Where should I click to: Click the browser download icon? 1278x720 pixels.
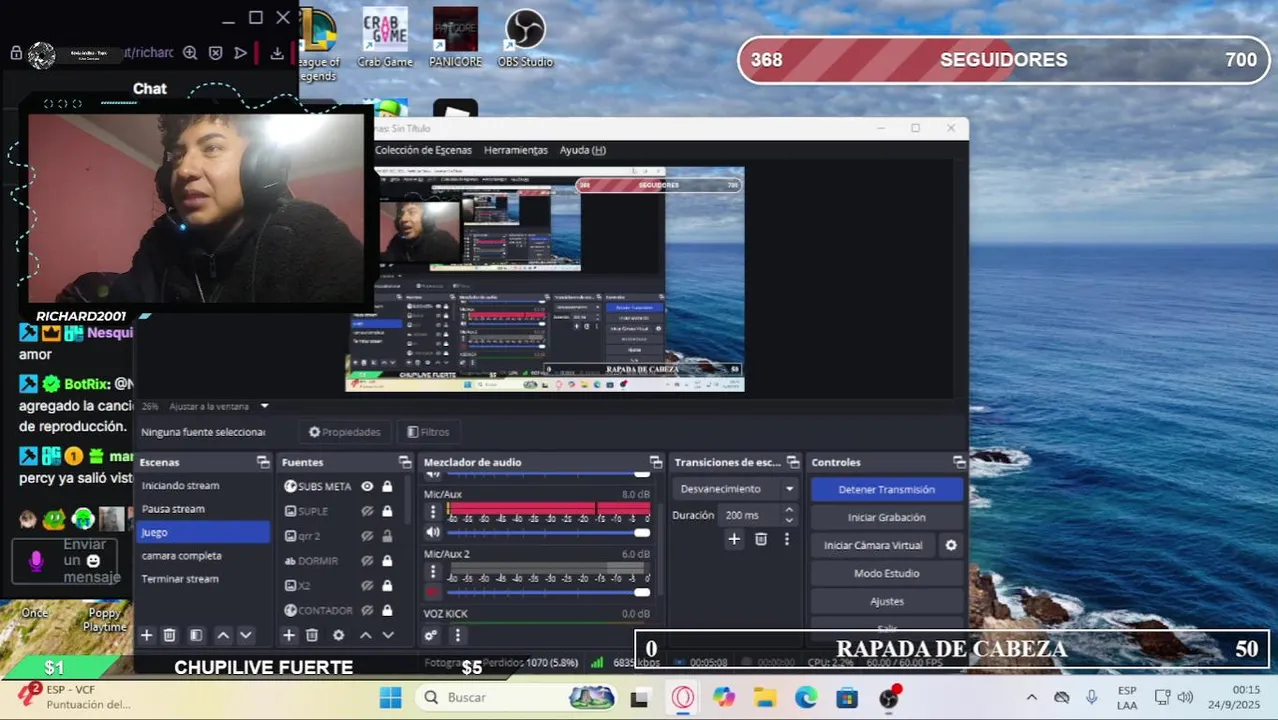point(276,53)
